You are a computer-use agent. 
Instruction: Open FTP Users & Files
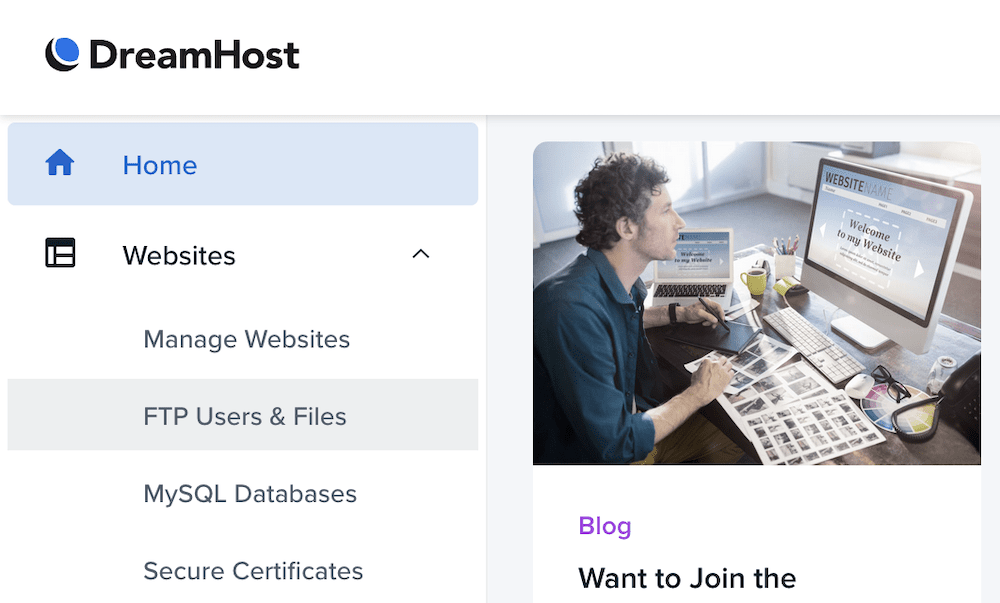[243, 415]
